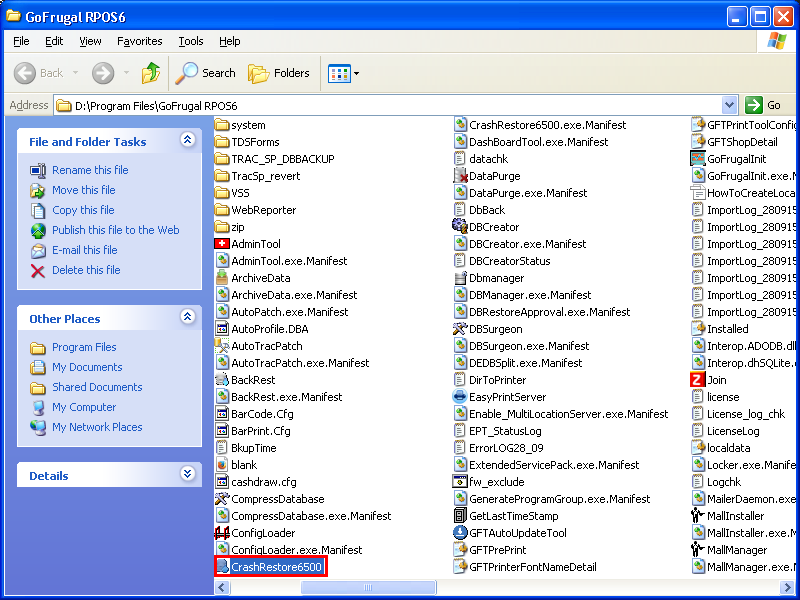Open the MallManager application
Image resolution: width=800 pixels, height=600 pixels.
point(698,550)
